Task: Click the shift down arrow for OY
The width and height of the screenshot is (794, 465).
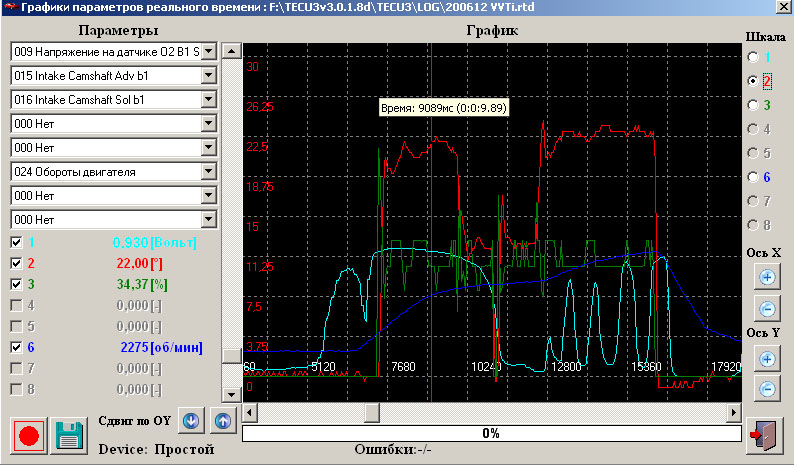Action: (x=191, y=421)
